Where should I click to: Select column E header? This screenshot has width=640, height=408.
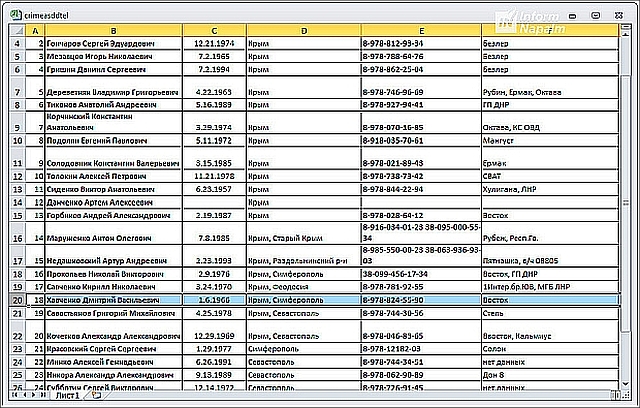click(421, 31)
